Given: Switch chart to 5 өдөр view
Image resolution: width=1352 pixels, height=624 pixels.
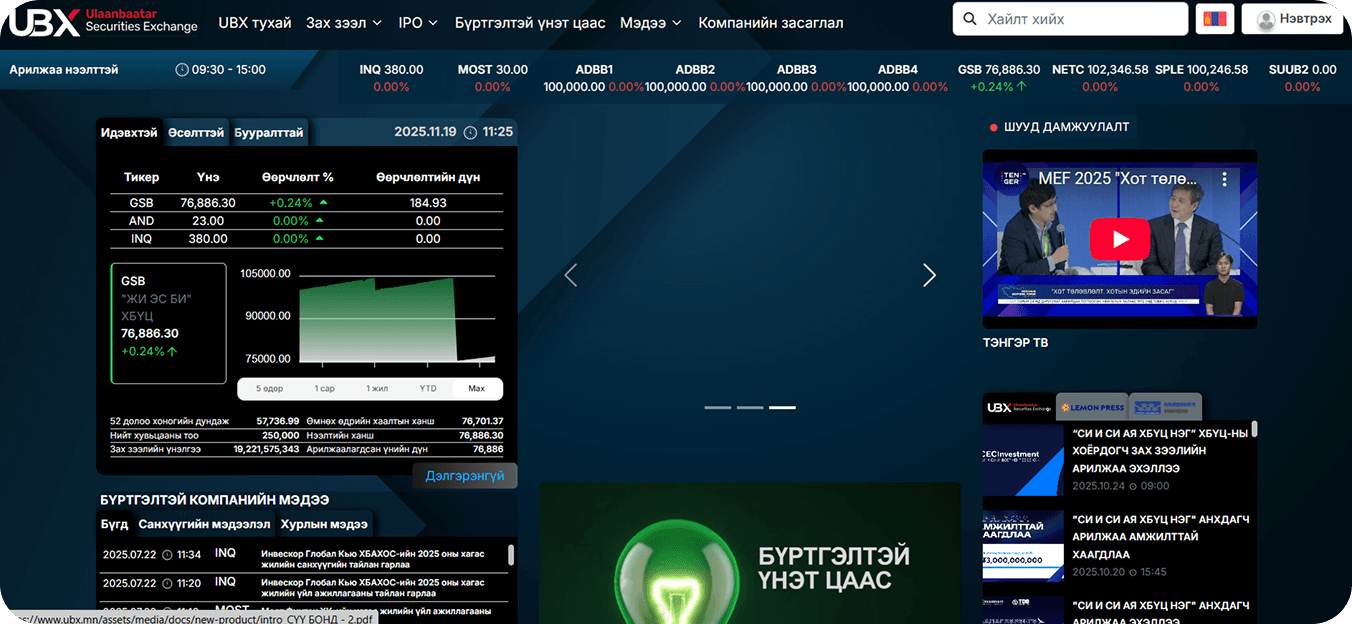Looking at the screenshot, I should pos(272,389).
